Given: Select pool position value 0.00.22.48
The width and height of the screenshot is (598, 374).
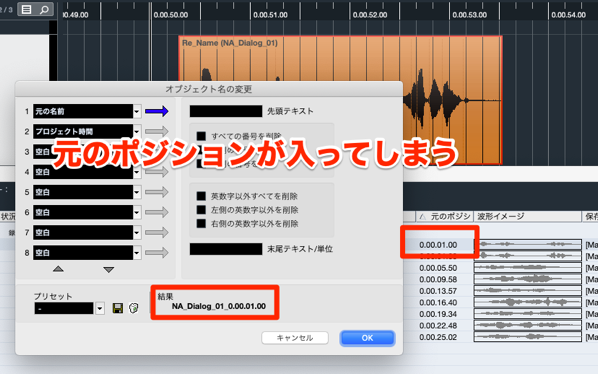Looking at the screenshot, I should [x=438, y=326].
